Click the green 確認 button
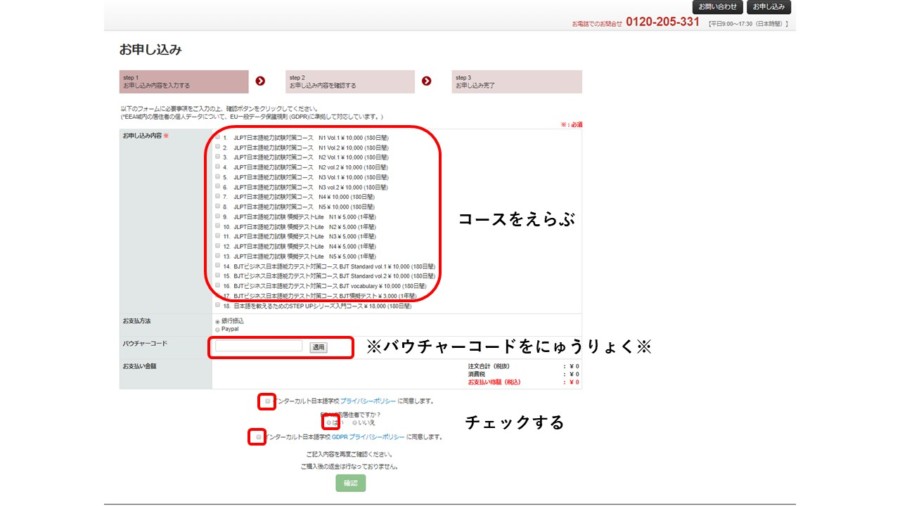Viewport: 900px width, 506px height. click(x=350, y=483)
